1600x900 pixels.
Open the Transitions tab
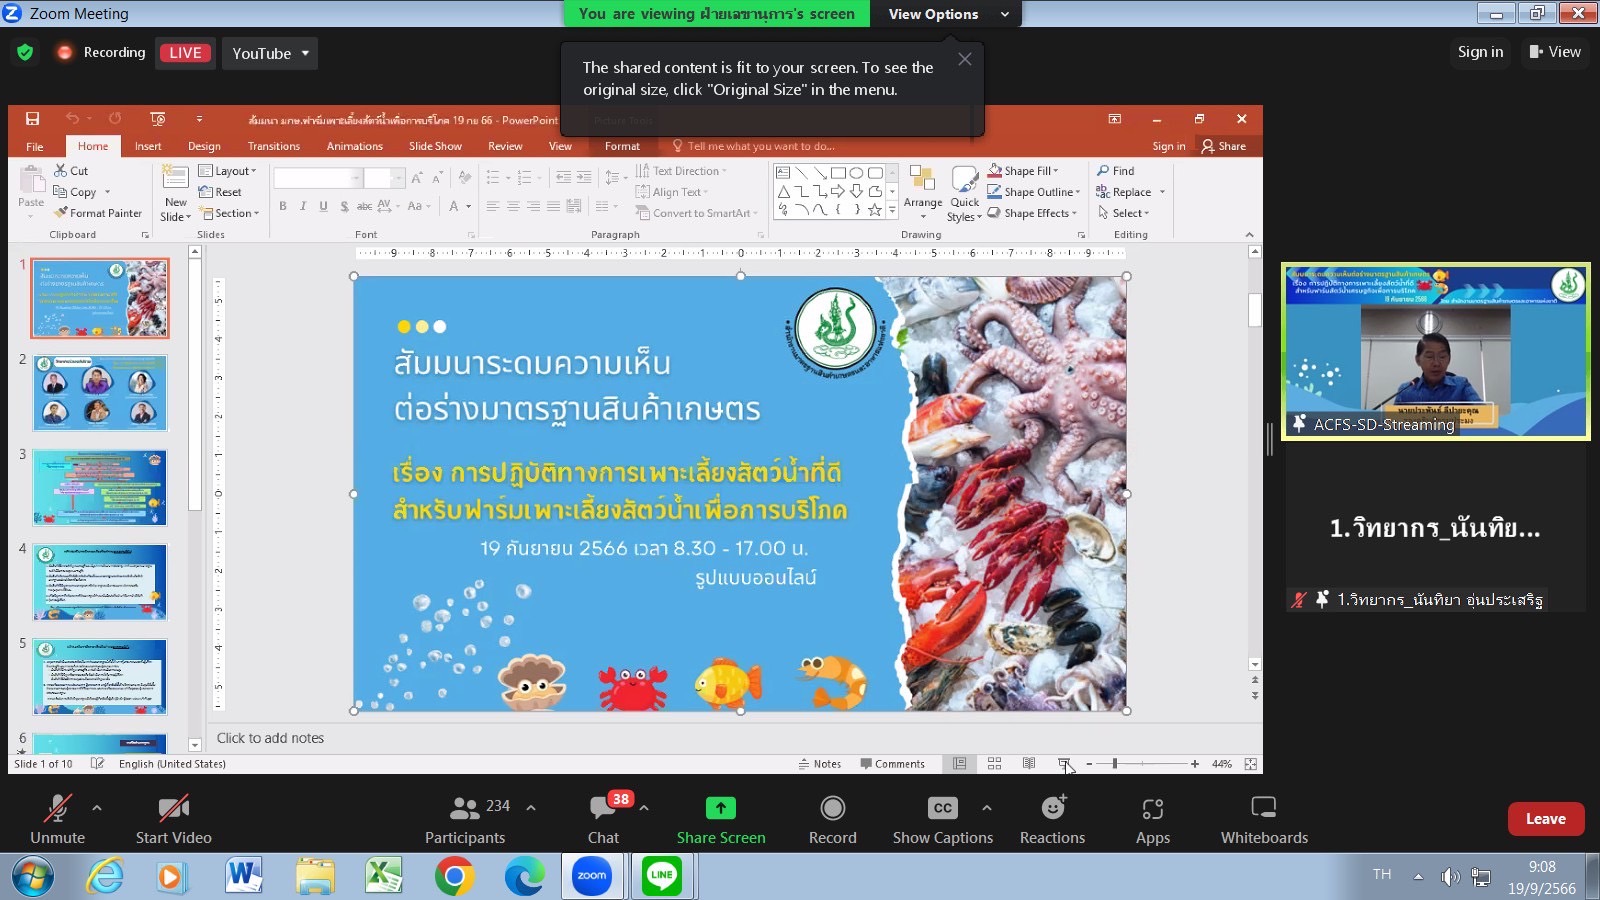tap(274, 146)
